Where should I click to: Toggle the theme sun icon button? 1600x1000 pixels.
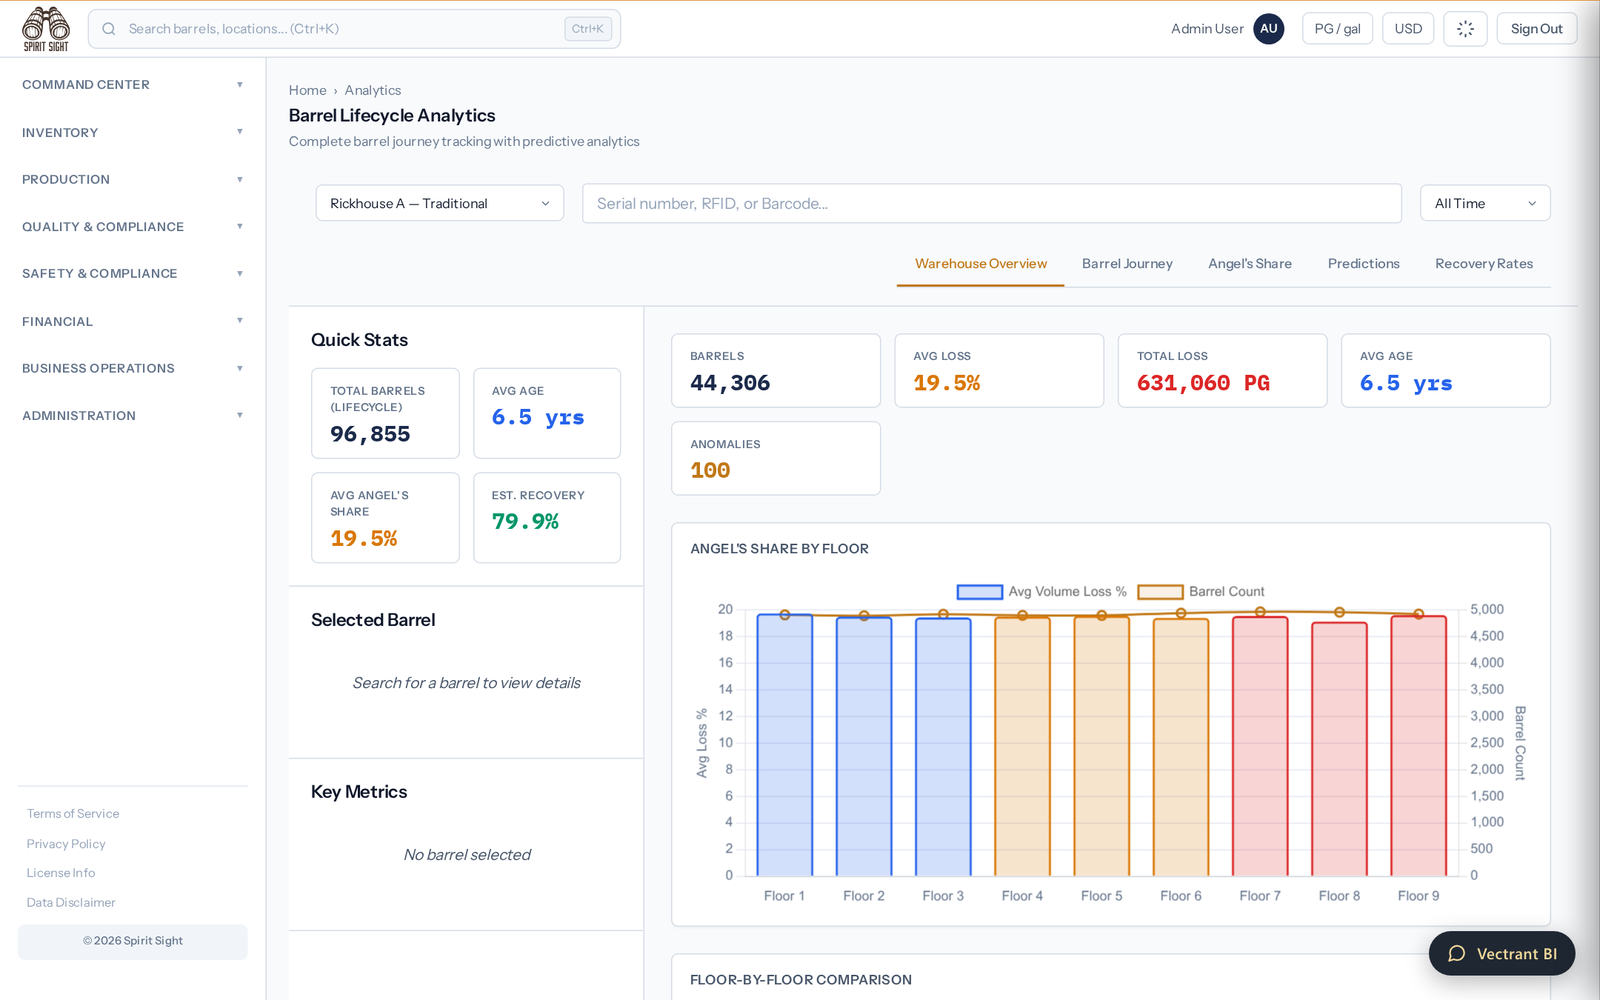click(x=1465, y=29)
